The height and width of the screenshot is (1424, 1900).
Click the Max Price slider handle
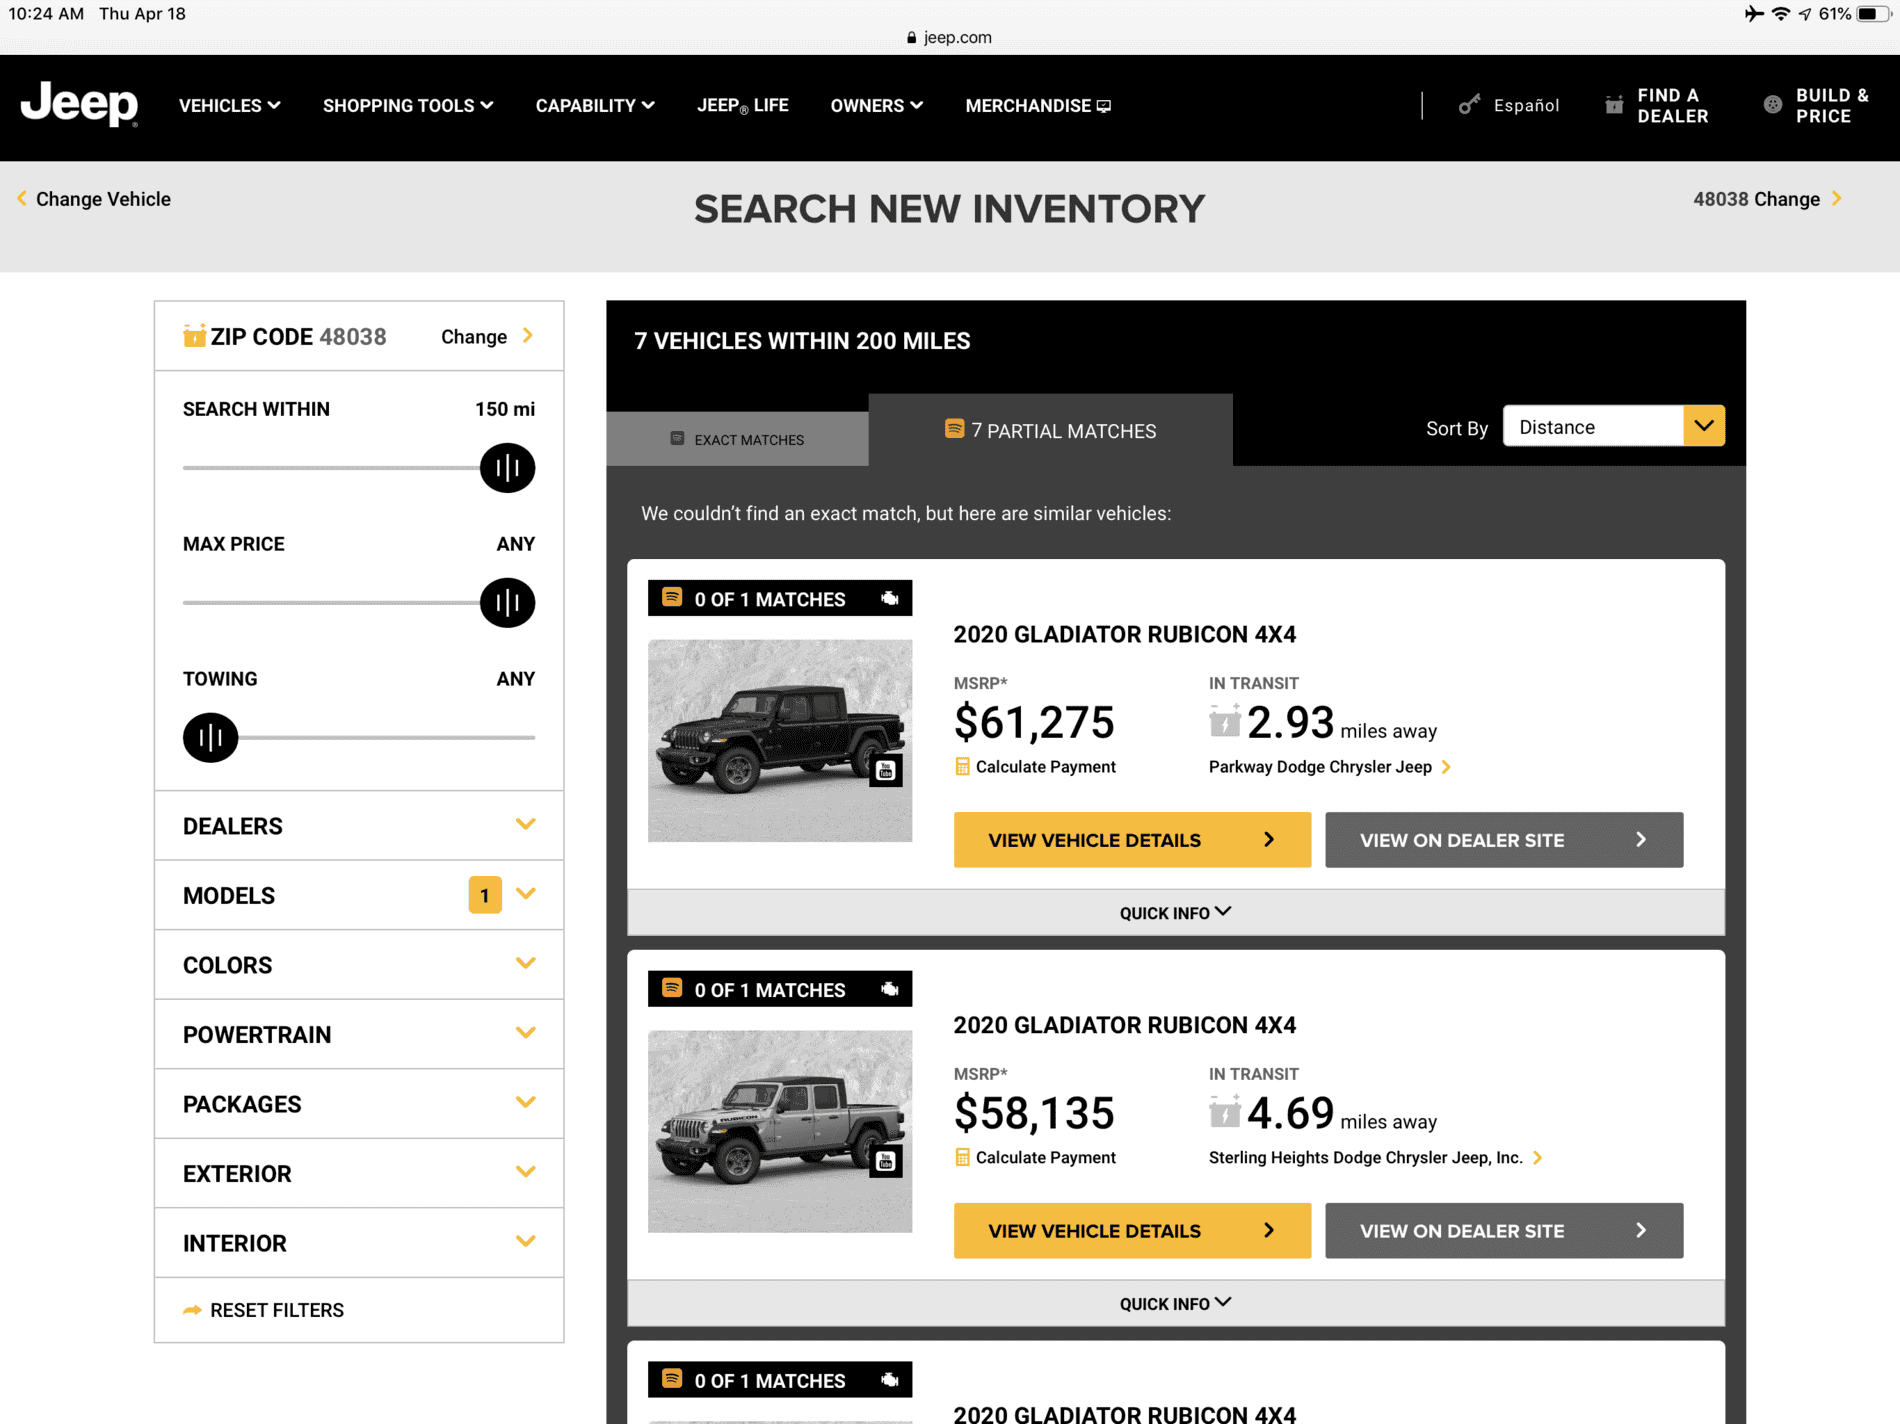[x=507, y=602]
